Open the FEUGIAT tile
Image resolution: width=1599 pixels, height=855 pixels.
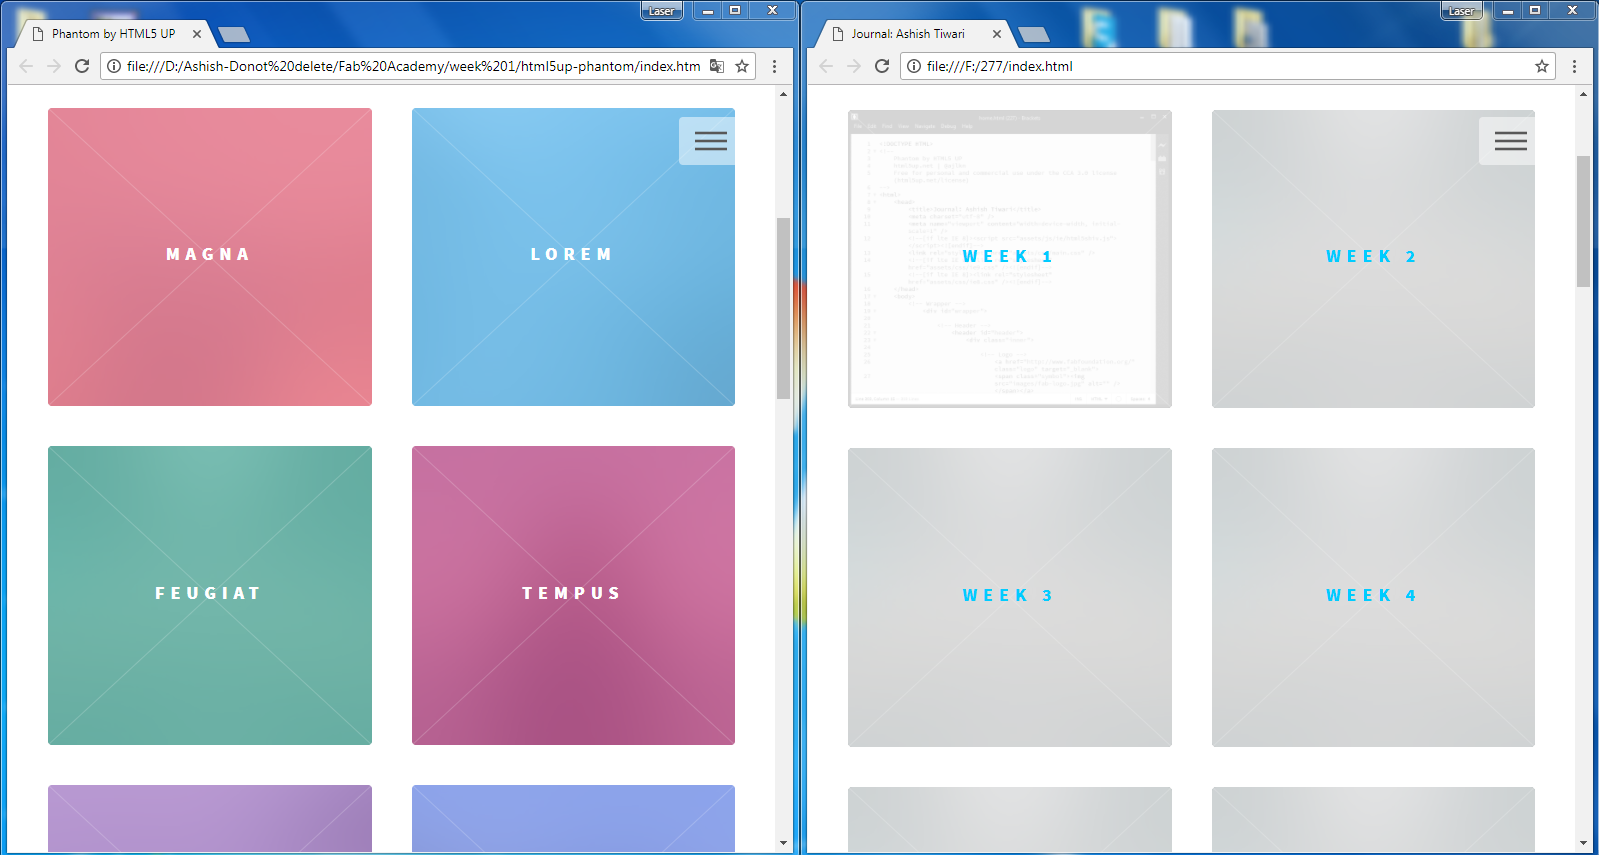pos(210,595)
